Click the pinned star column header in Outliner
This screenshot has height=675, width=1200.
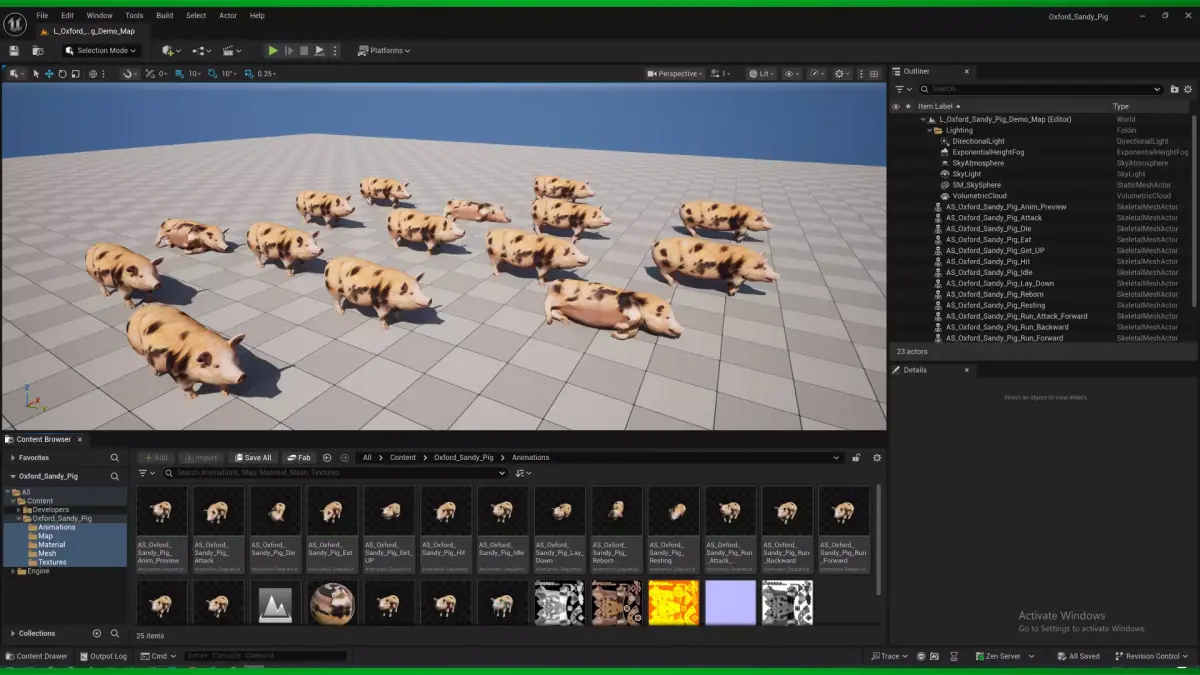[x=908, y=106]
